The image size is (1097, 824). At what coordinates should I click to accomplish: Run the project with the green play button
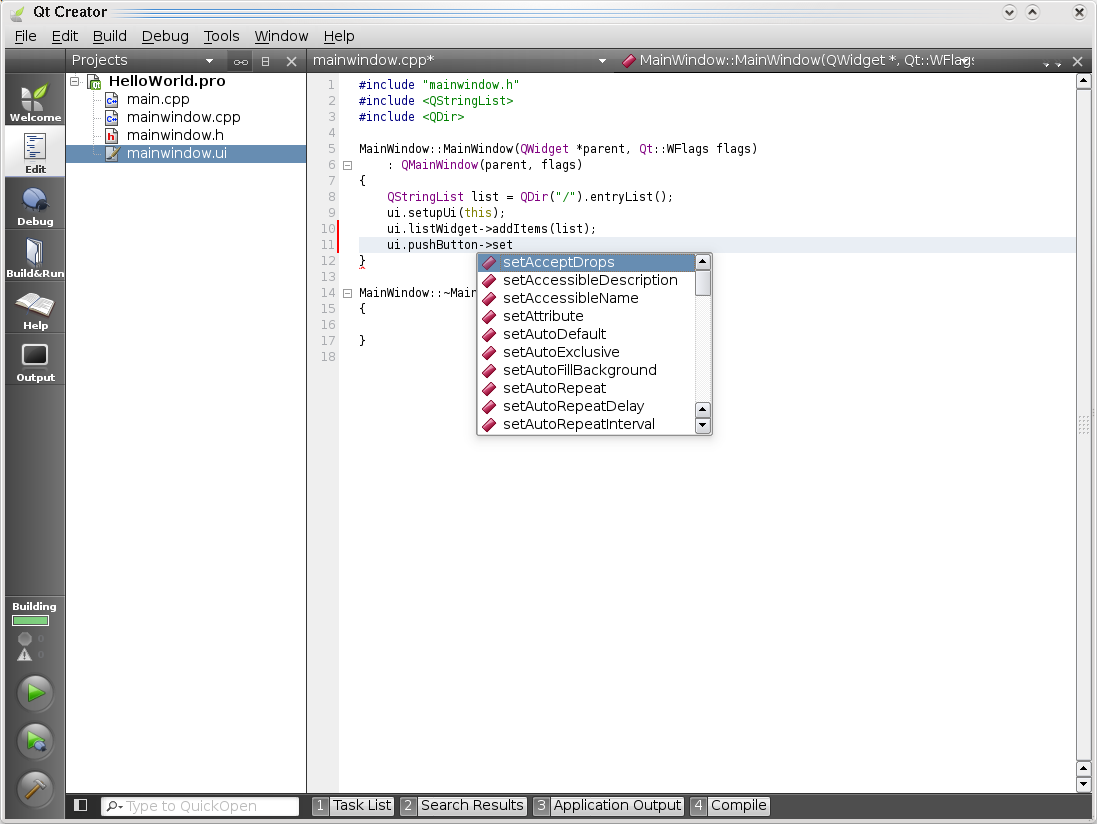(35, 693)
